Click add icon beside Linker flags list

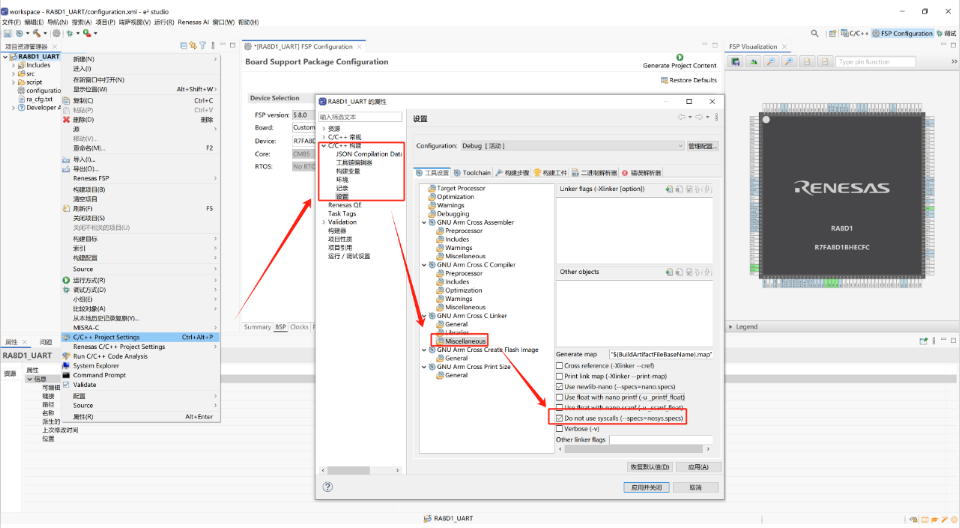tap(669, 189)
